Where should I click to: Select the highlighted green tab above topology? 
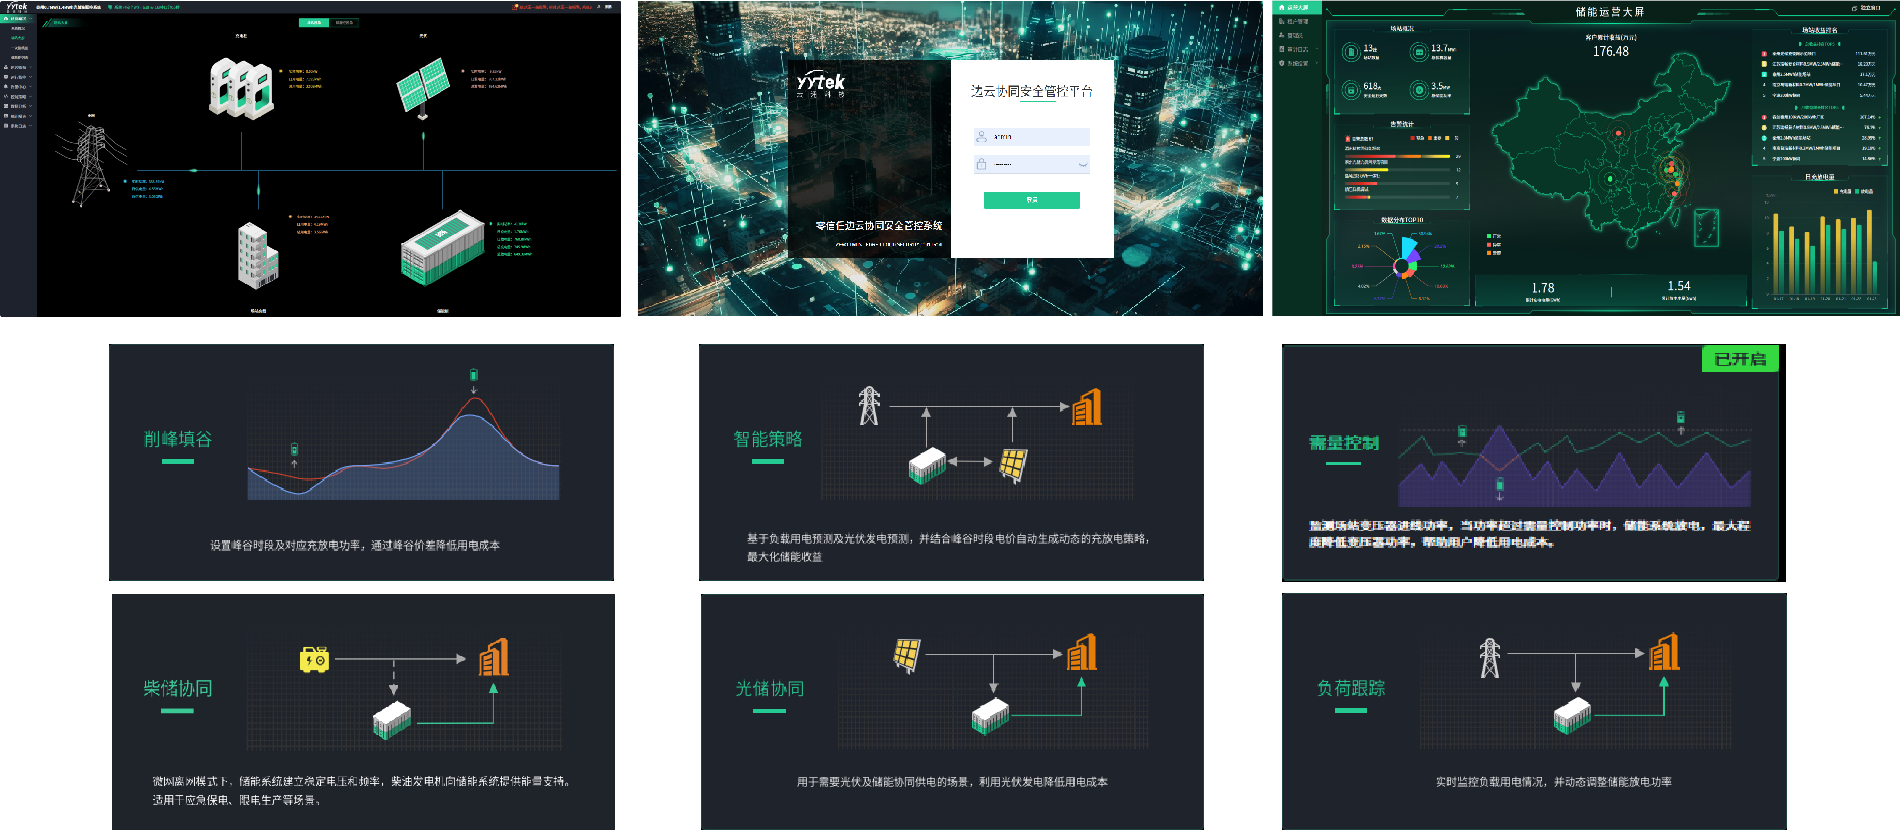point(314,22)
